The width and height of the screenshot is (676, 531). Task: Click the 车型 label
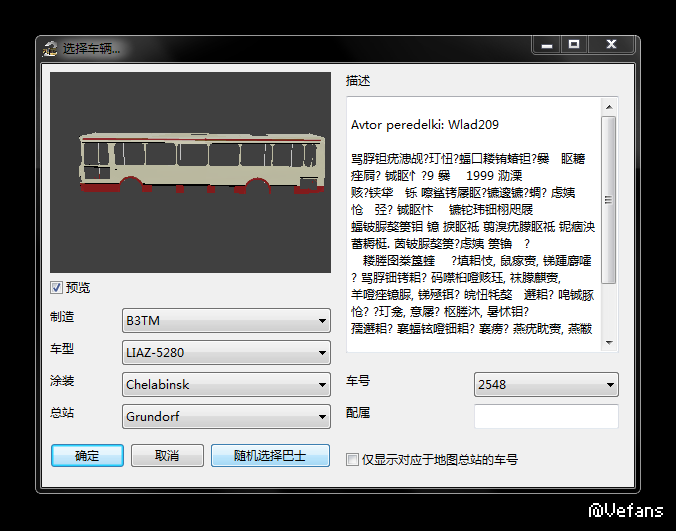click(62, 349)
